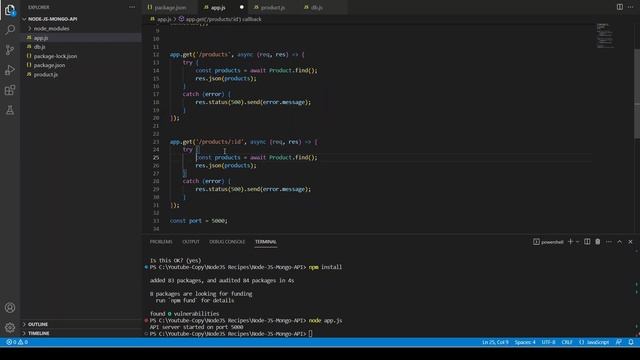Click Ln 25, Col 9 in status bar
Screen dimensions: 640x360
coord(495,342)
